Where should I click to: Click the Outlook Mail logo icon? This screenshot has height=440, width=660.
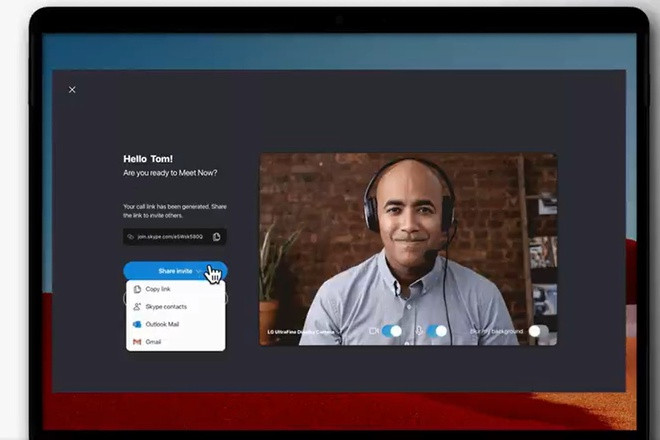[137, 324]
